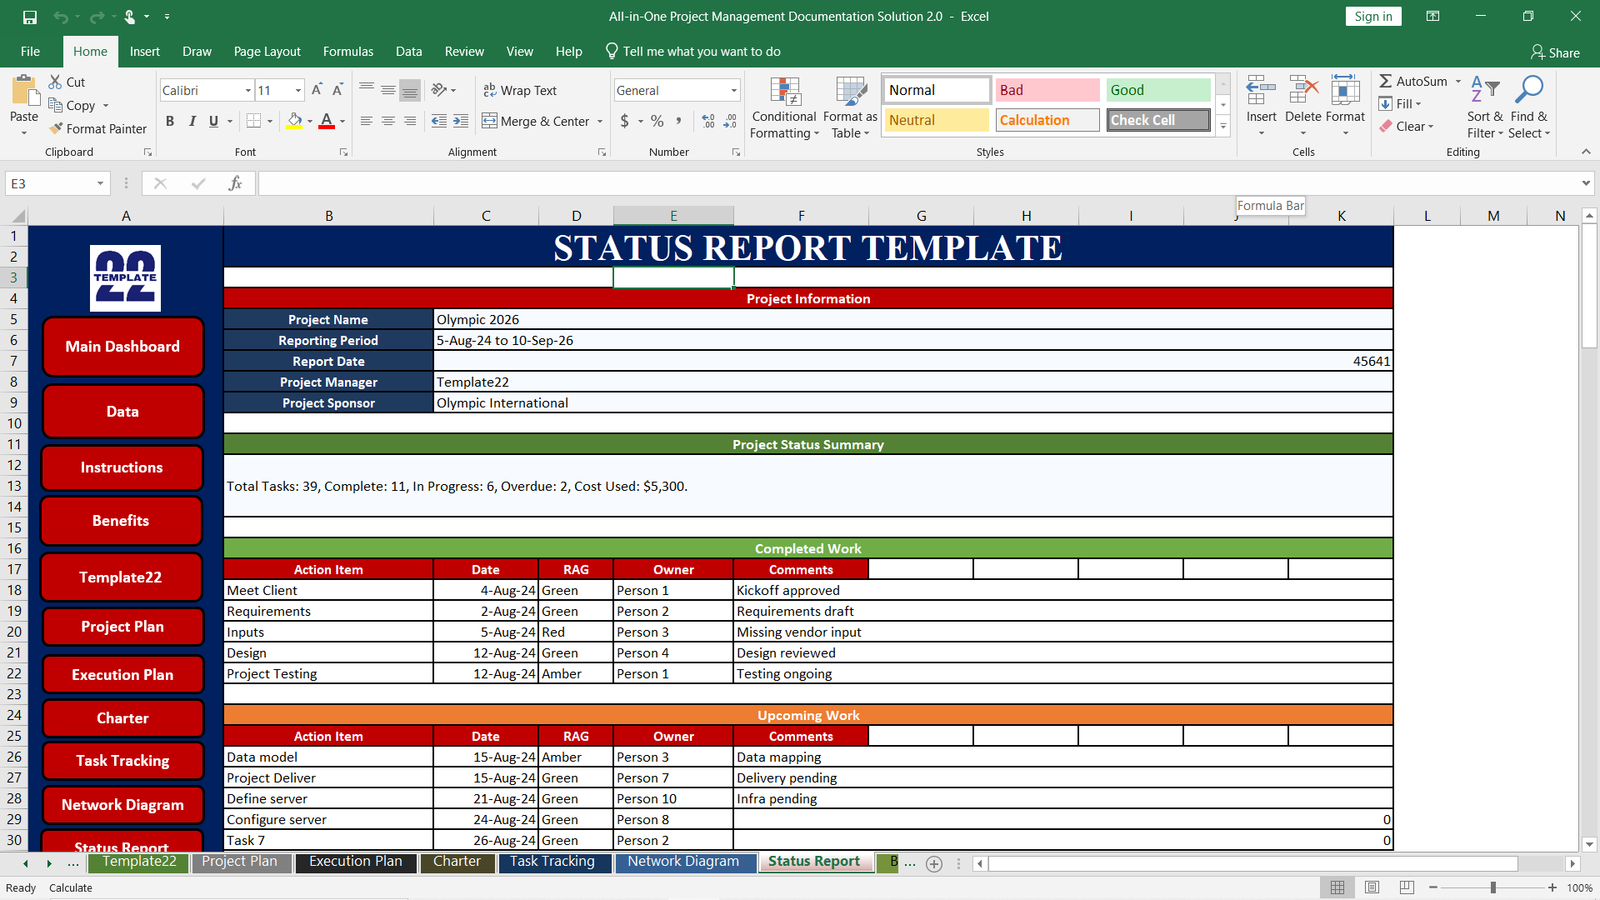The width and height of the screenshot is (1600, 900).
Task: Toggle Italic formatting
Action: pos(192,121)
